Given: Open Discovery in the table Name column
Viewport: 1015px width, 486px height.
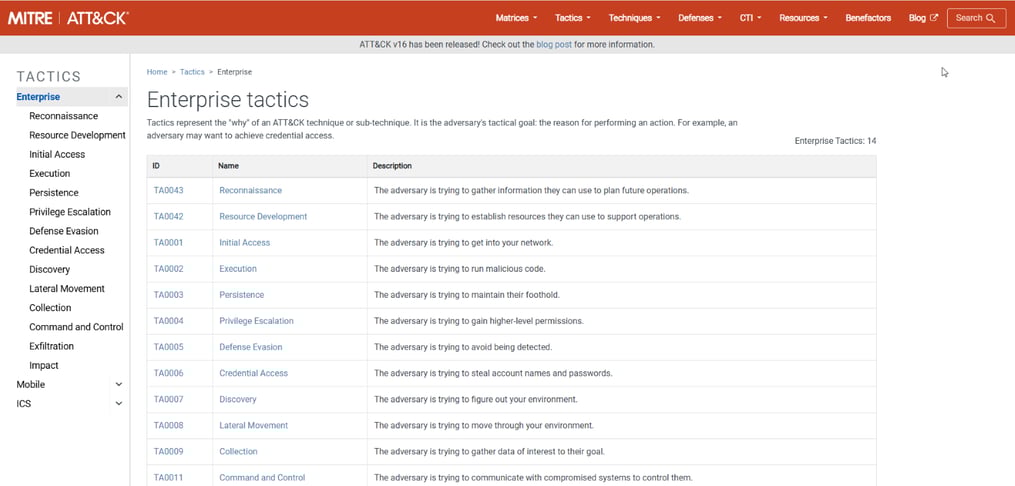Looking at the screenshot, I should coord(238,399).
